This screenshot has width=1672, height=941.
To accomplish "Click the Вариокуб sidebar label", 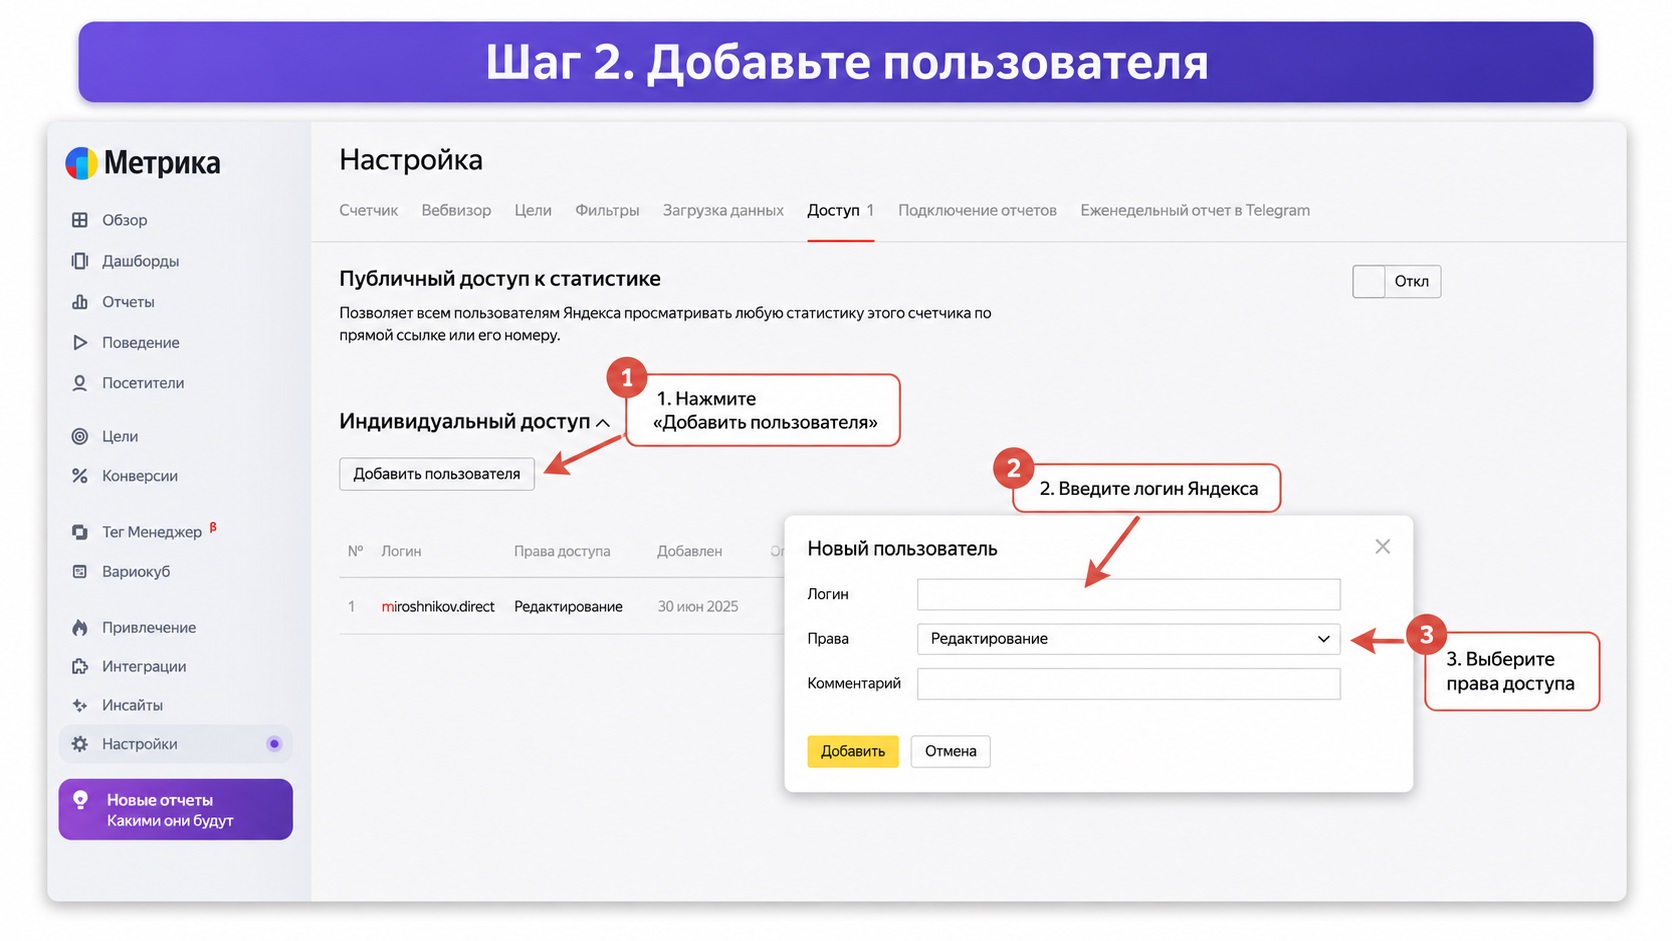I will point(136,572).
